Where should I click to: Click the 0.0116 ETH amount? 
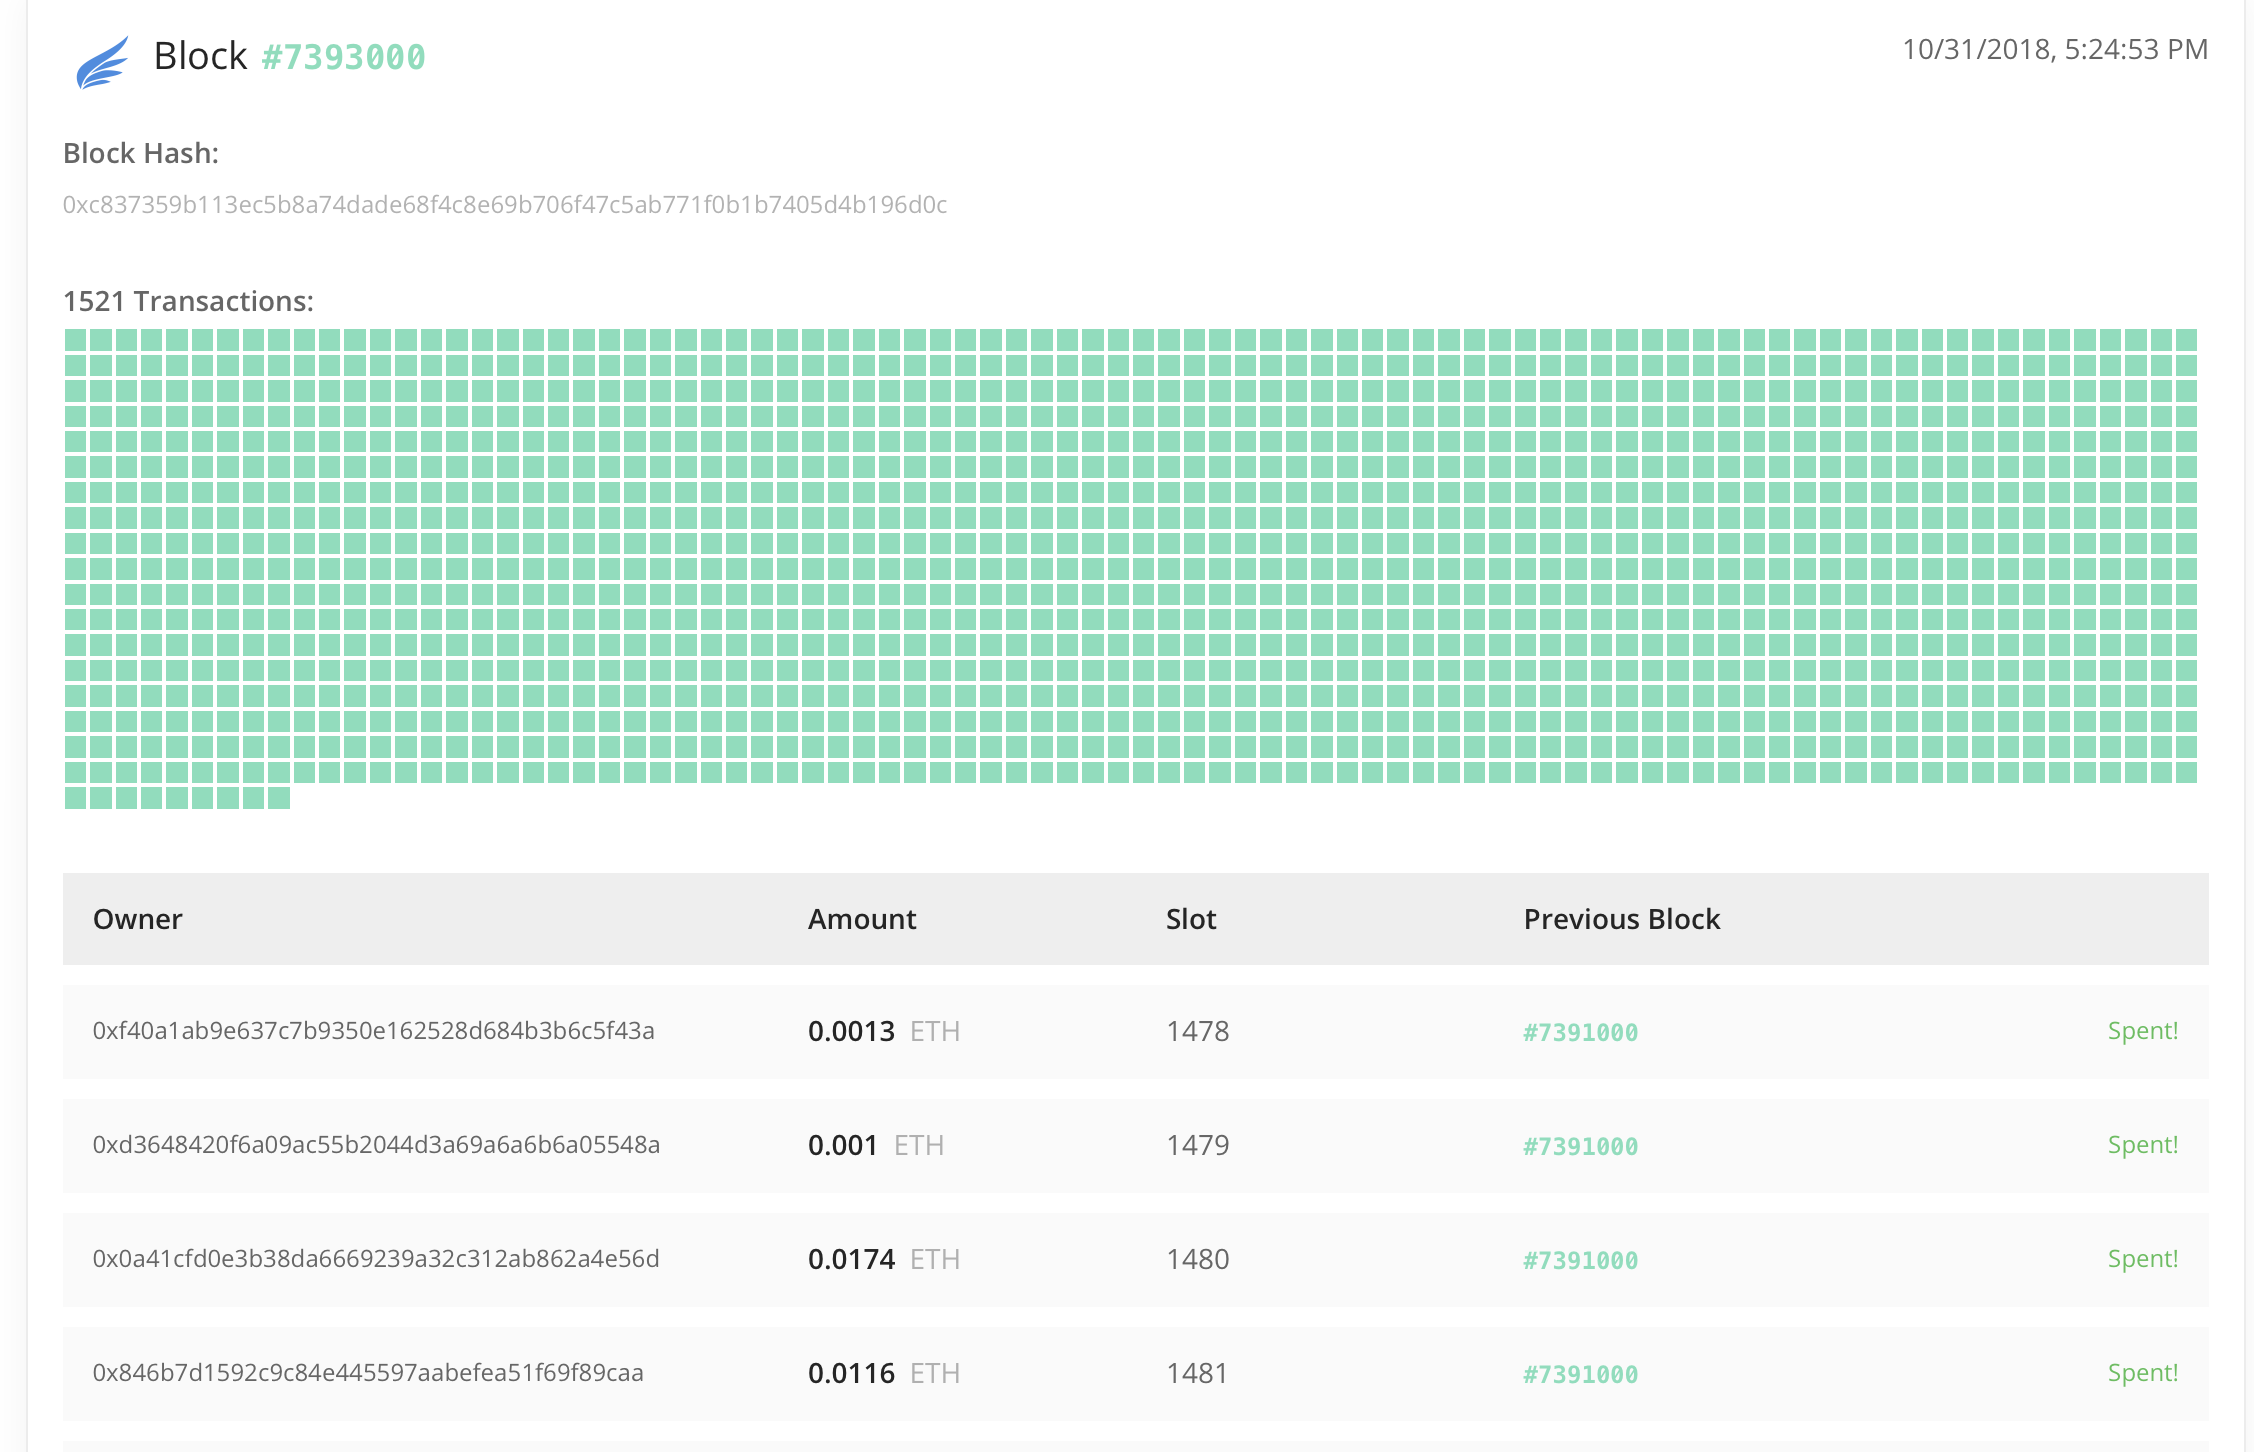point(884,1373)
